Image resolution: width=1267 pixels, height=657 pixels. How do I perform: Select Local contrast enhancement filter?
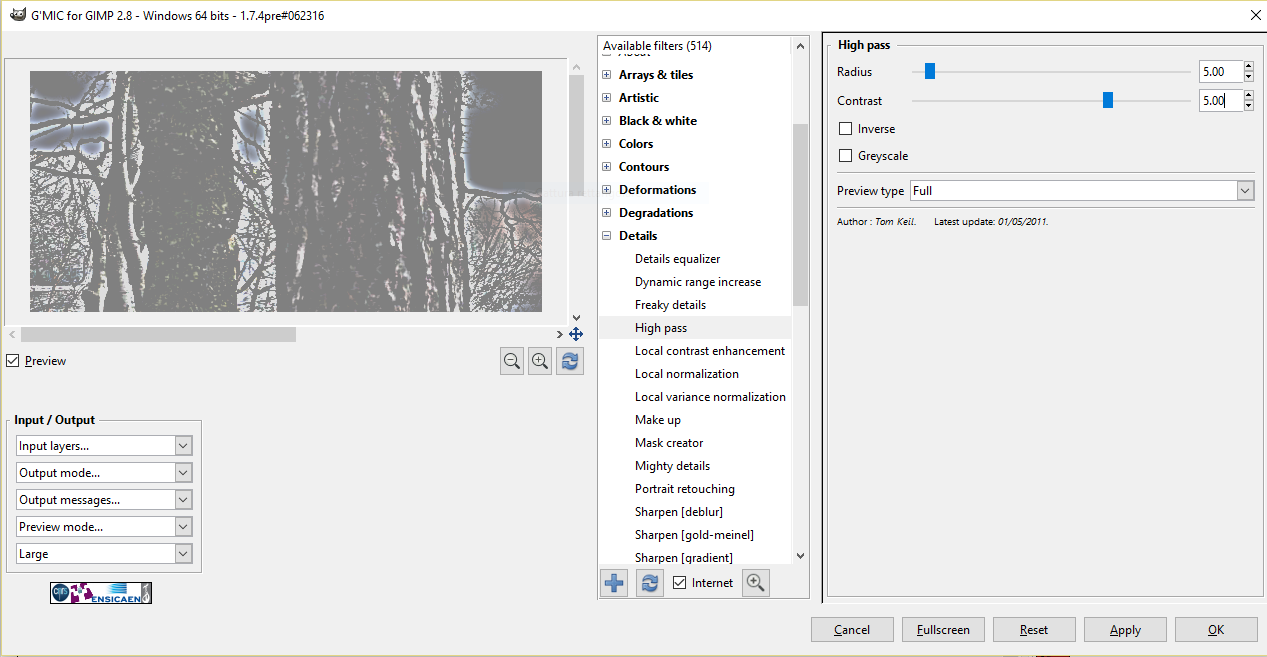pyautogui.click(x=710, y=351)
